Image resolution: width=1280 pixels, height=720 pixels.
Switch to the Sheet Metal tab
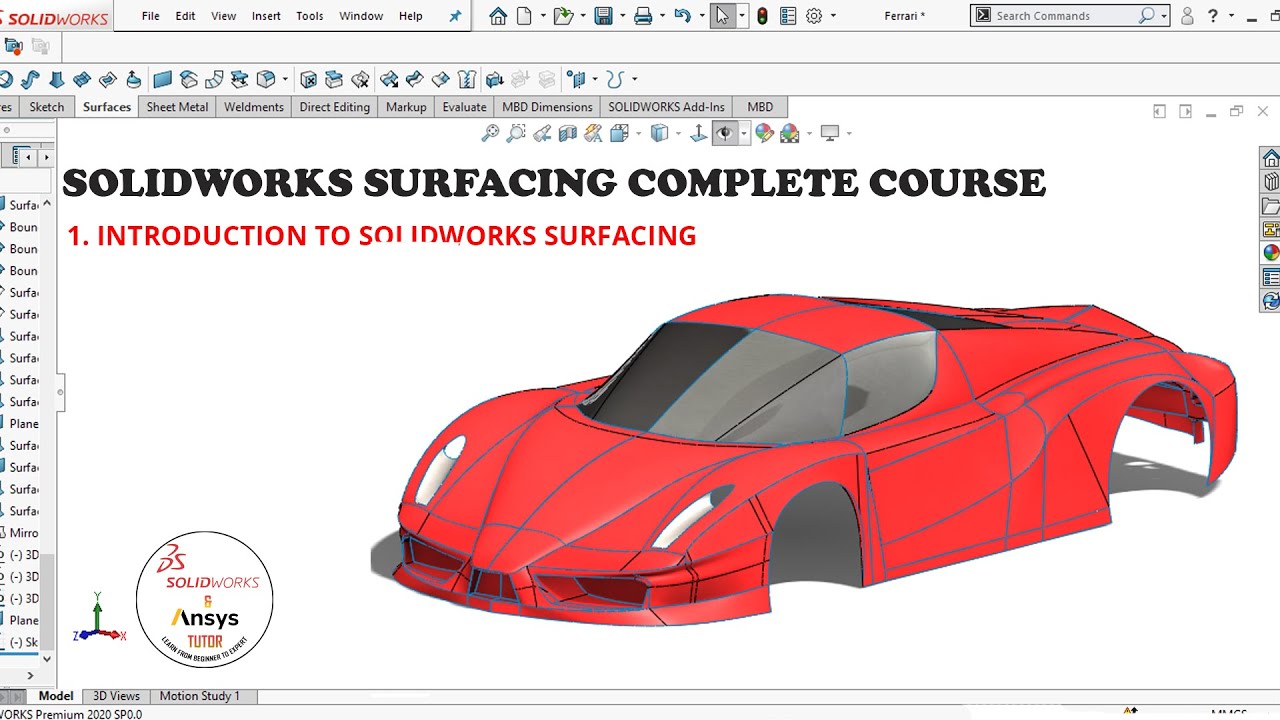point(177,107)
